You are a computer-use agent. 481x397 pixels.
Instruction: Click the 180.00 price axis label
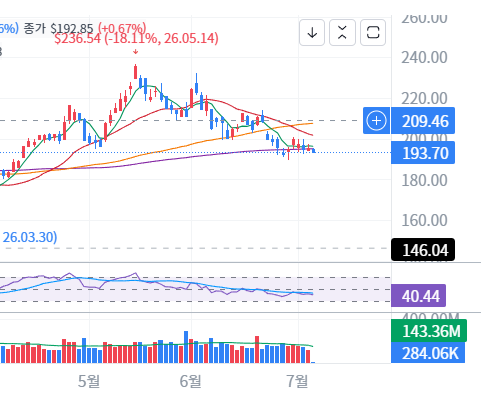pyautogui.click(x=424, y=180)
